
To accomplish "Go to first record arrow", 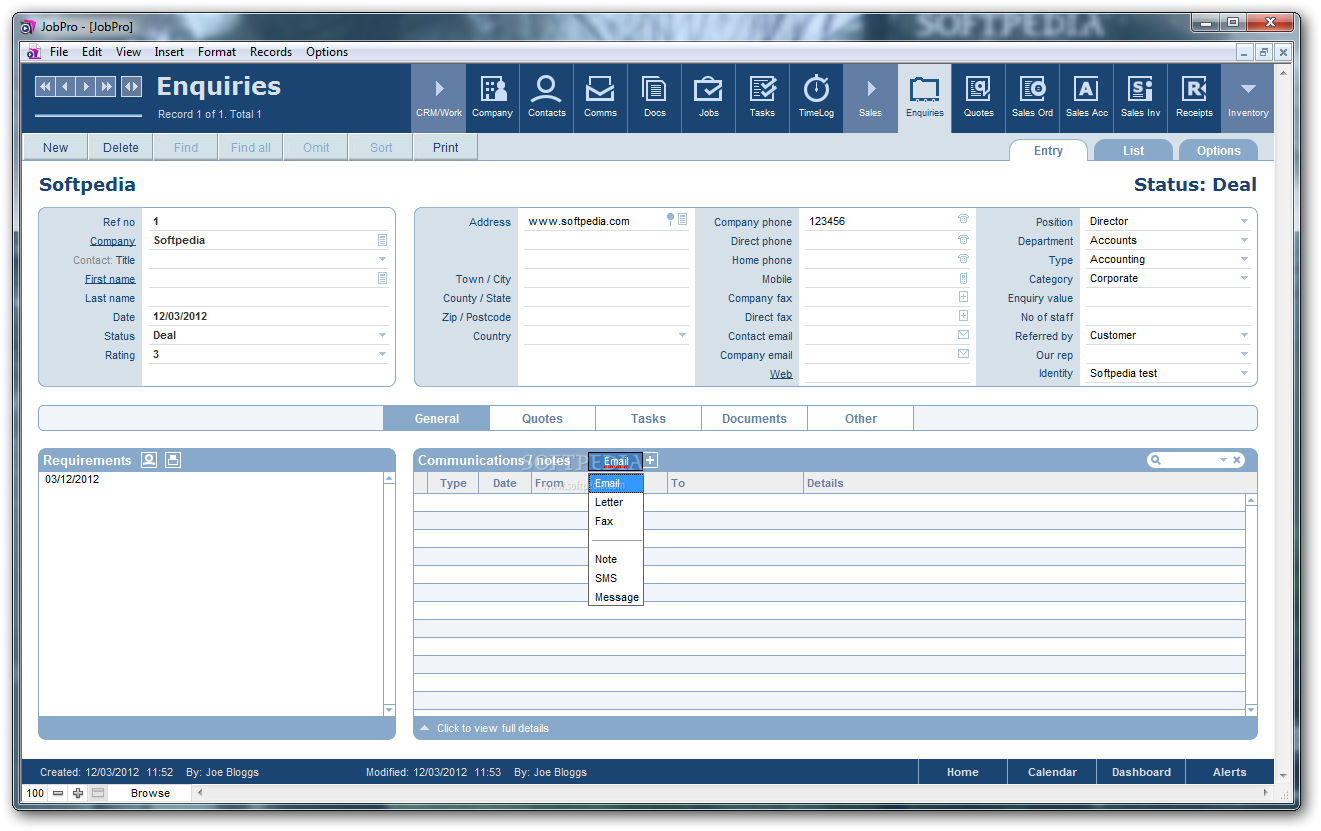I will (x=45, y=87).
